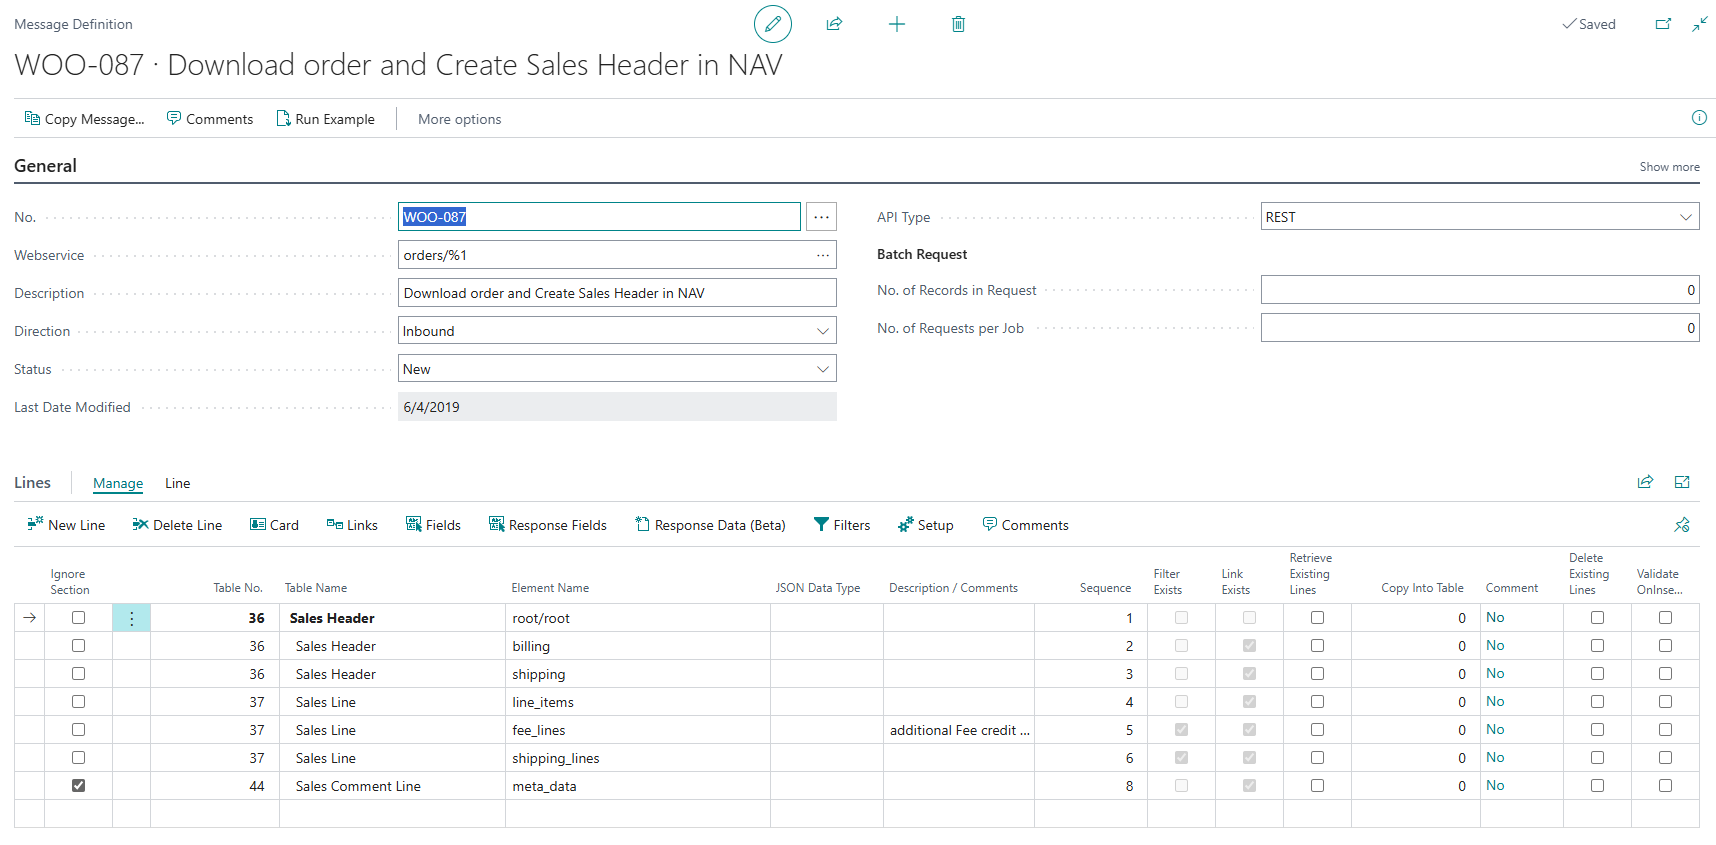This screenshot has width=1716, height=845.
Task: Show row options for root/root line
Action: 132,618
